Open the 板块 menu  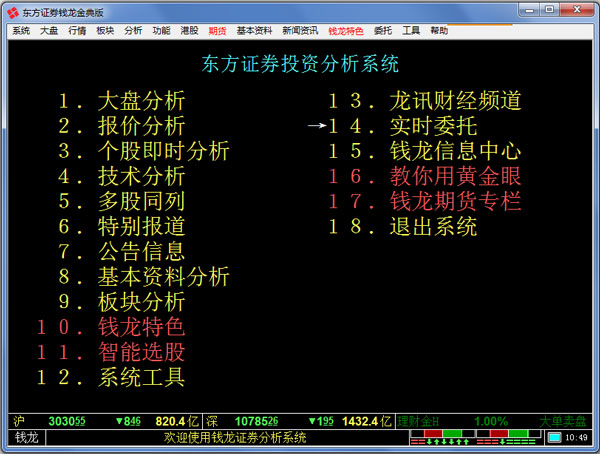coord(105,31)
